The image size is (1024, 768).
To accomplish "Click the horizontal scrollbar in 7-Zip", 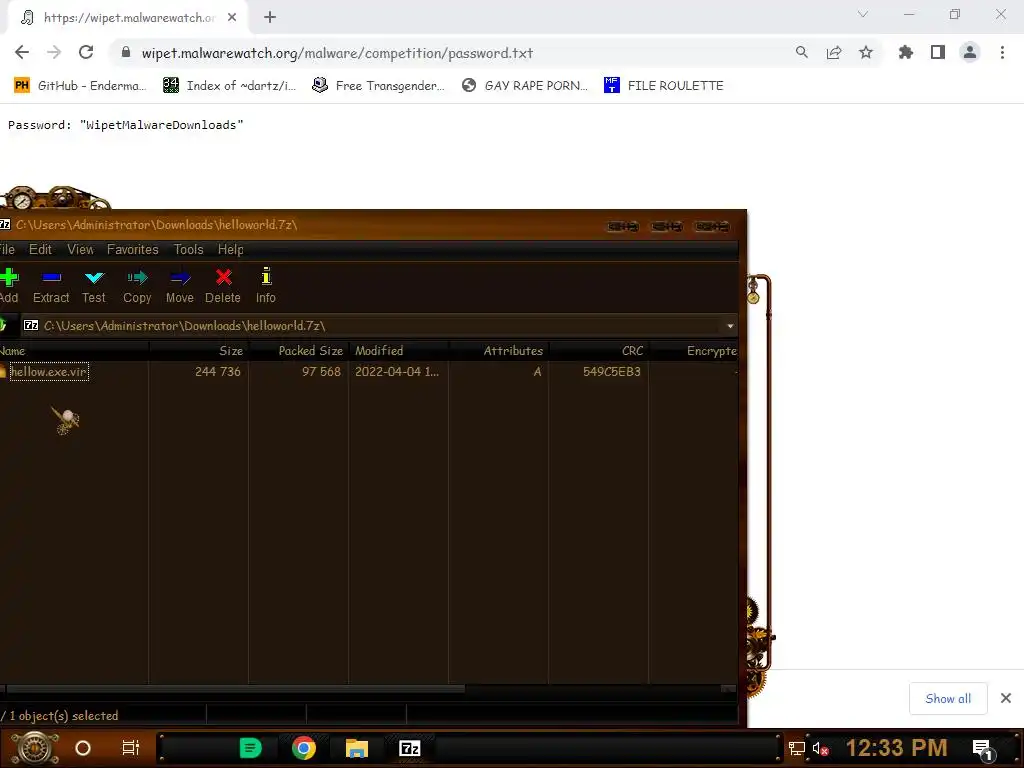I will [235, 688].
